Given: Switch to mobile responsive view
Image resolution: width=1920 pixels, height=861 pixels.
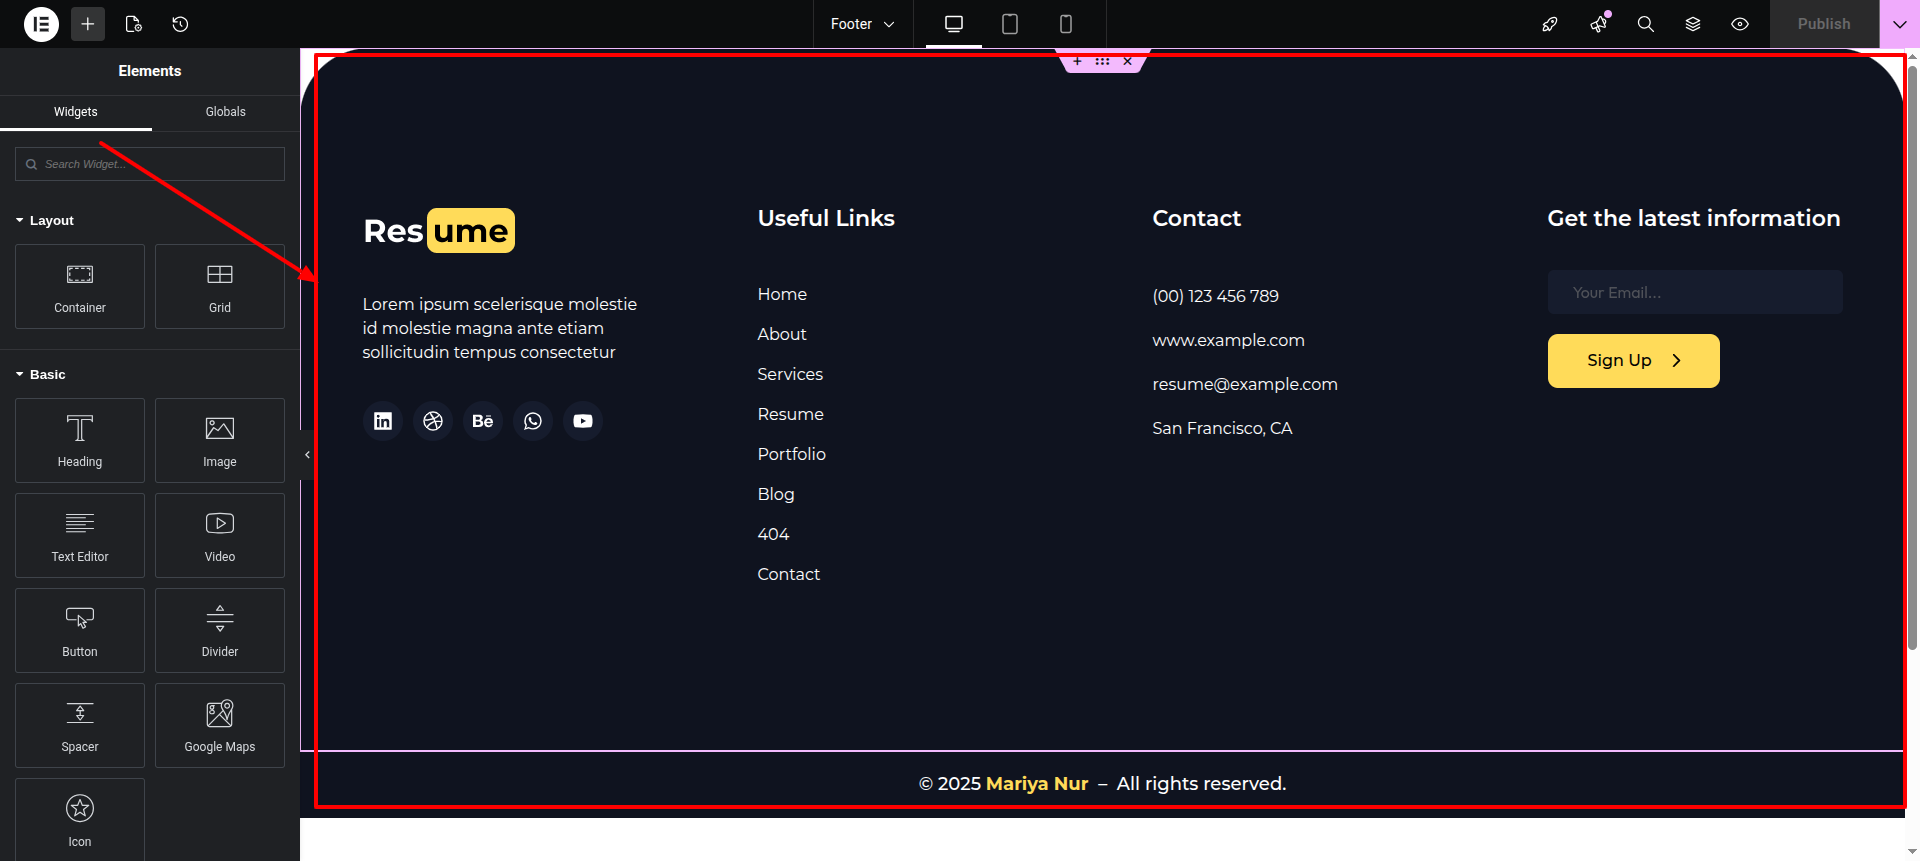Looking at the screenshot, I should click(1066, 24).
